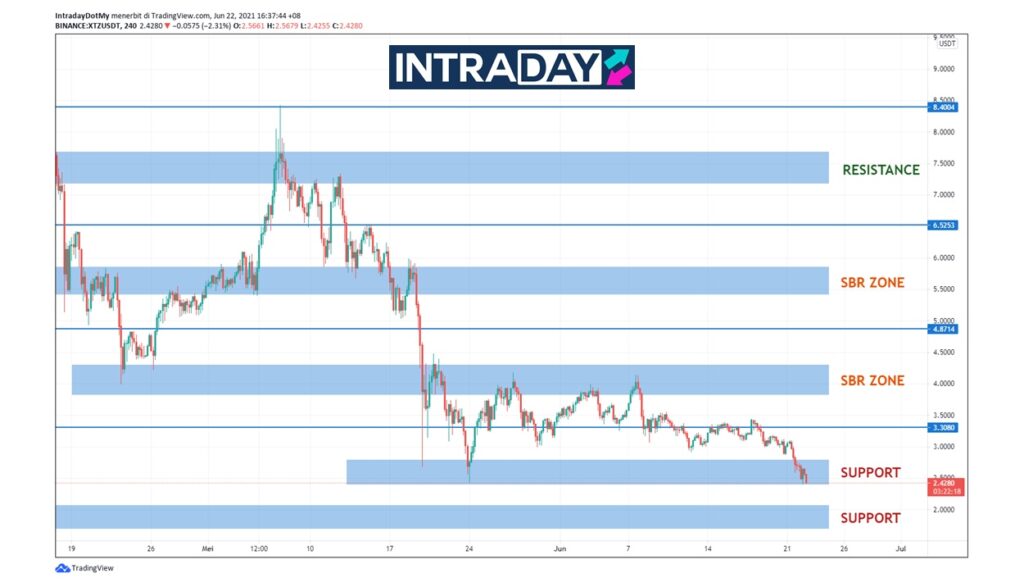
Task: Select the 8.4004 price level label
Action: (943, 107)
